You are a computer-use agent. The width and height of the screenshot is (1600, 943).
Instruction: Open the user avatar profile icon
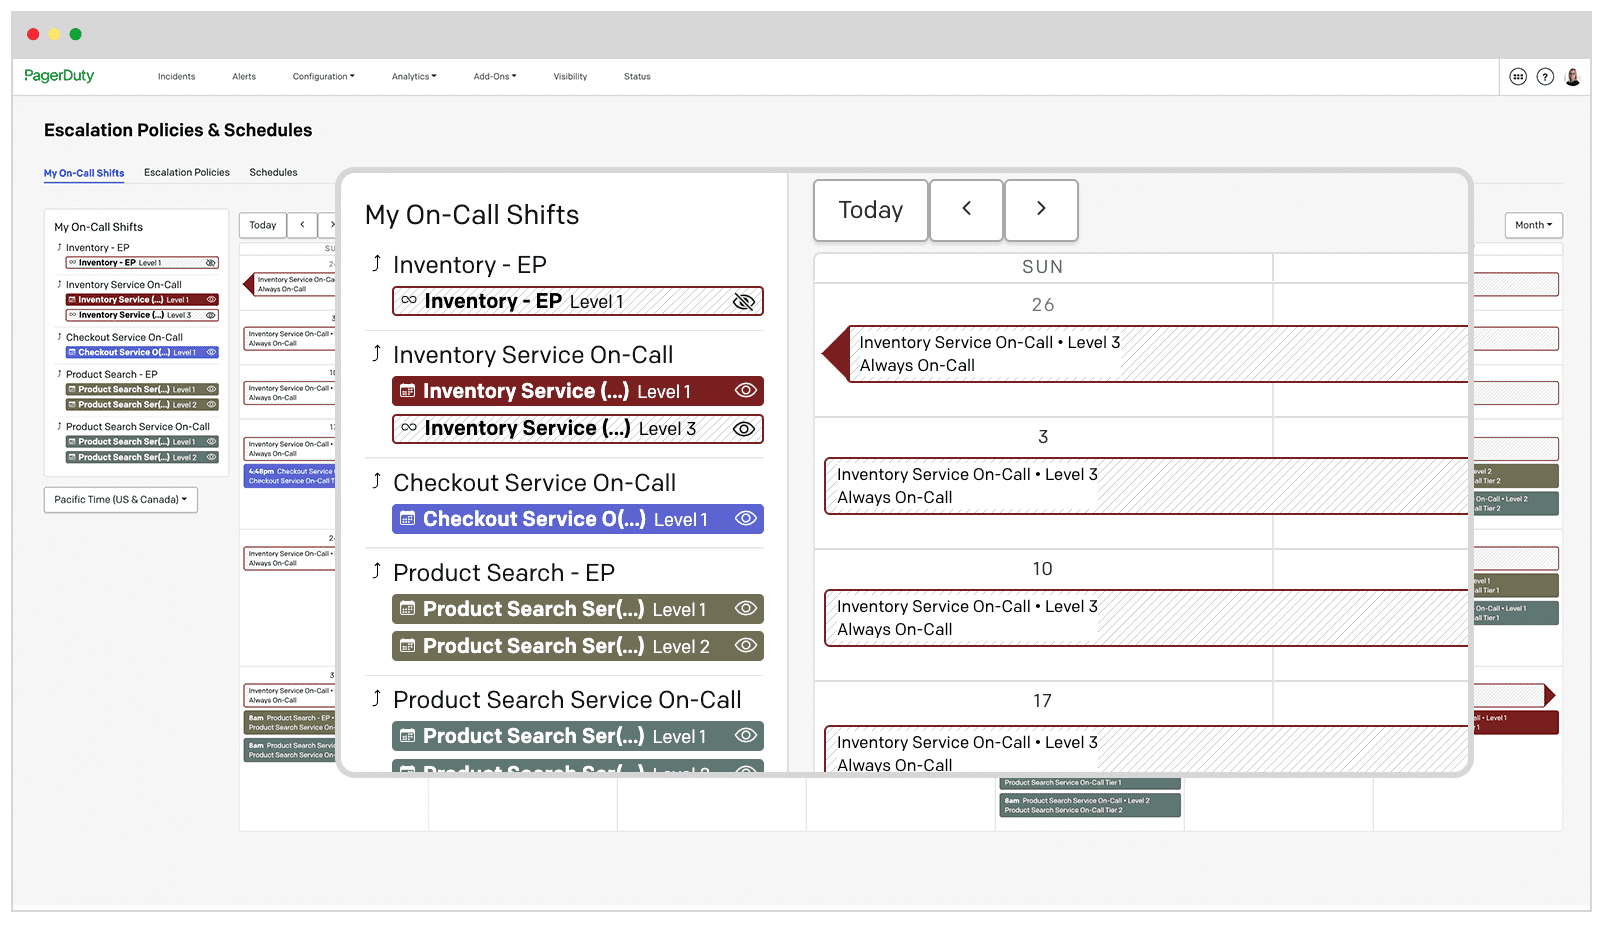1573,76
